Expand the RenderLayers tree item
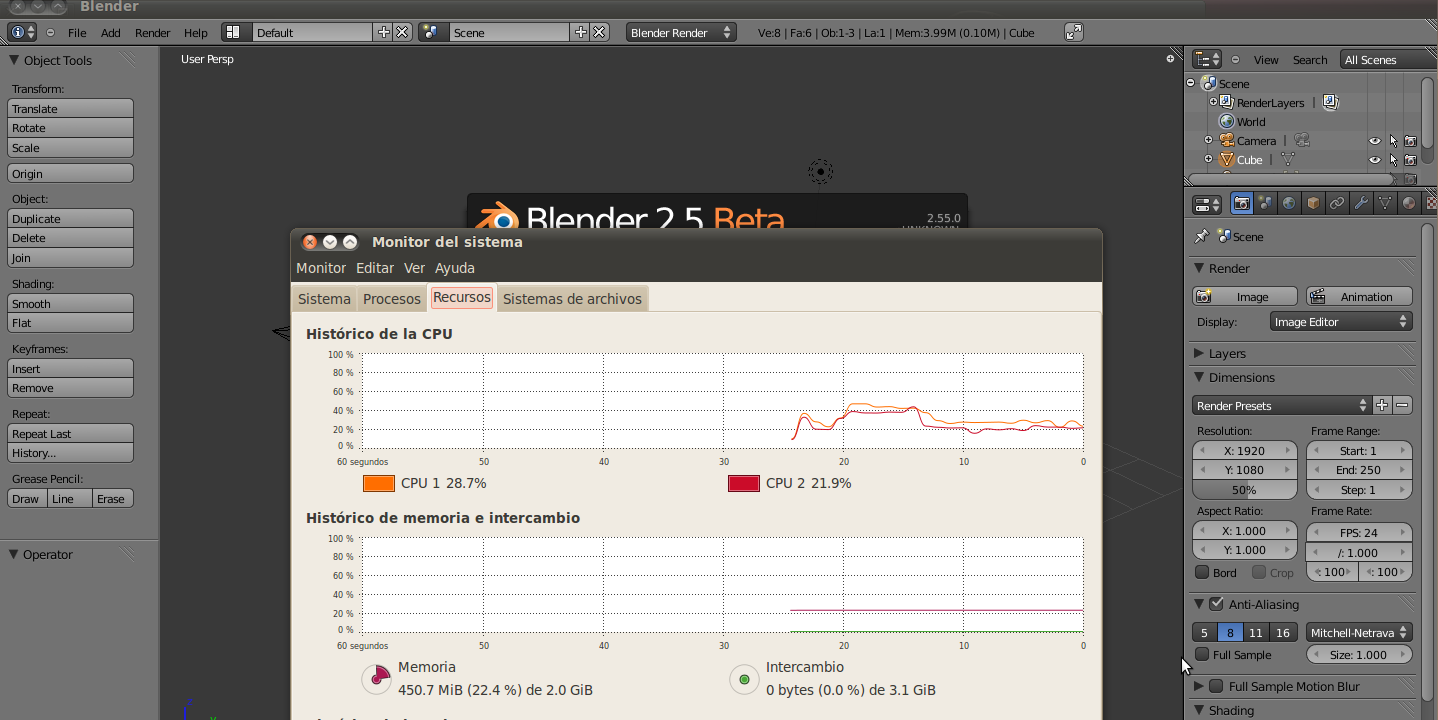This screenshot has width=1438, height=720. pos(1213,102)
